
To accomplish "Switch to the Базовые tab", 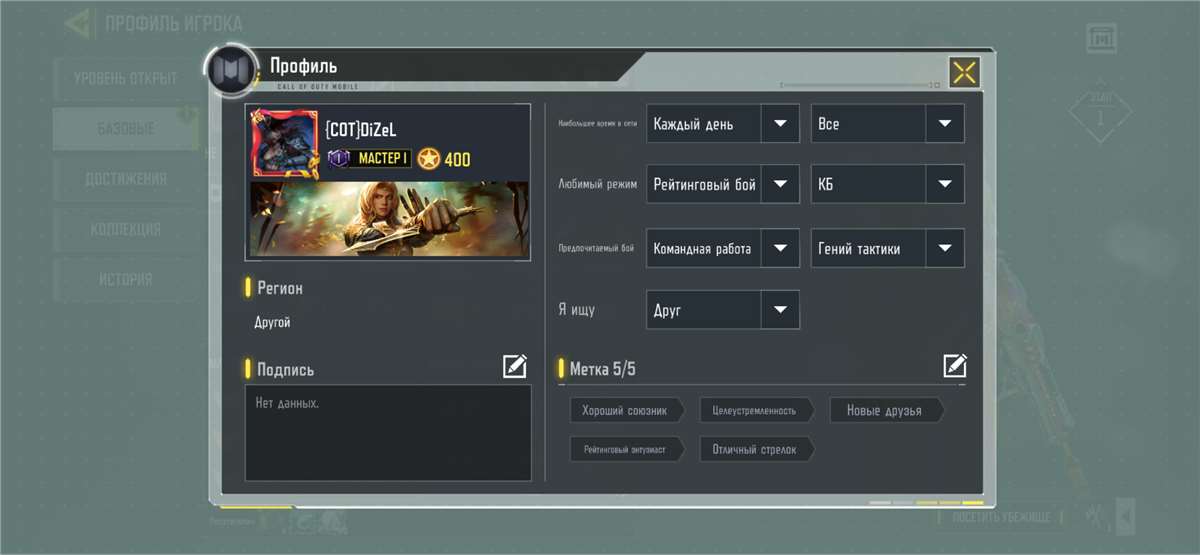I will click(125, 129).
